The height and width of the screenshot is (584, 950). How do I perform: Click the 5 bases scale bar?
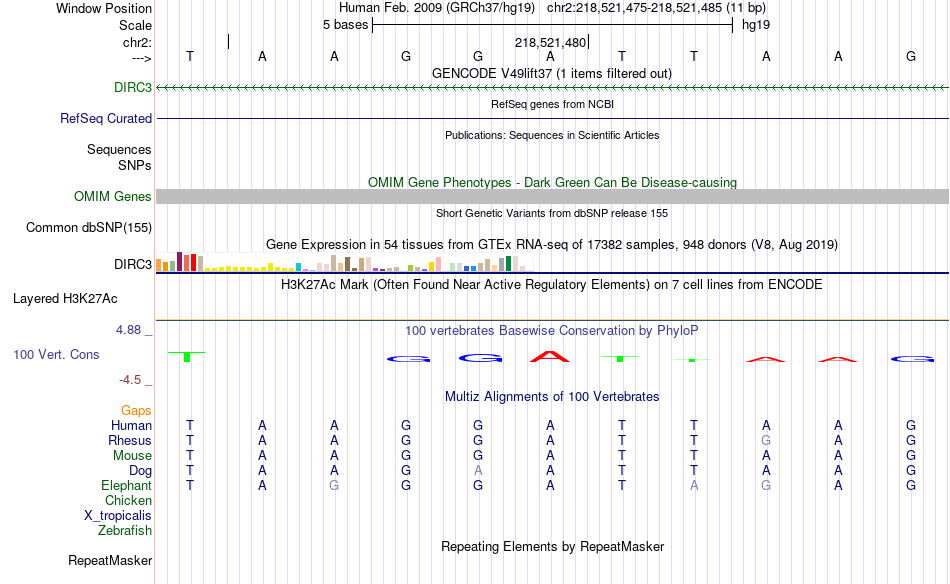click(x=552, y=25)
